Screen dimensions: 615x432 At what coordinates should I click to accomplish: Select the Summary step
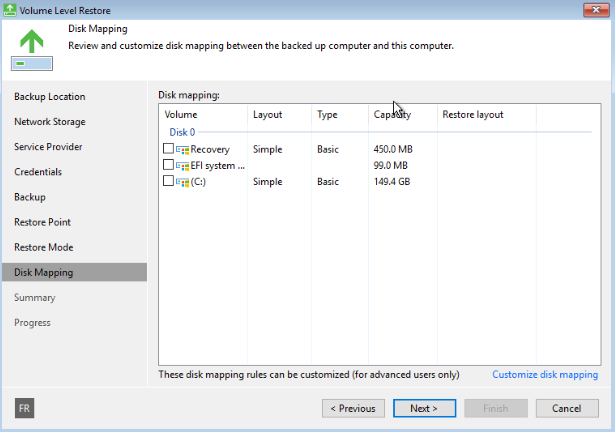coord(35,297)
